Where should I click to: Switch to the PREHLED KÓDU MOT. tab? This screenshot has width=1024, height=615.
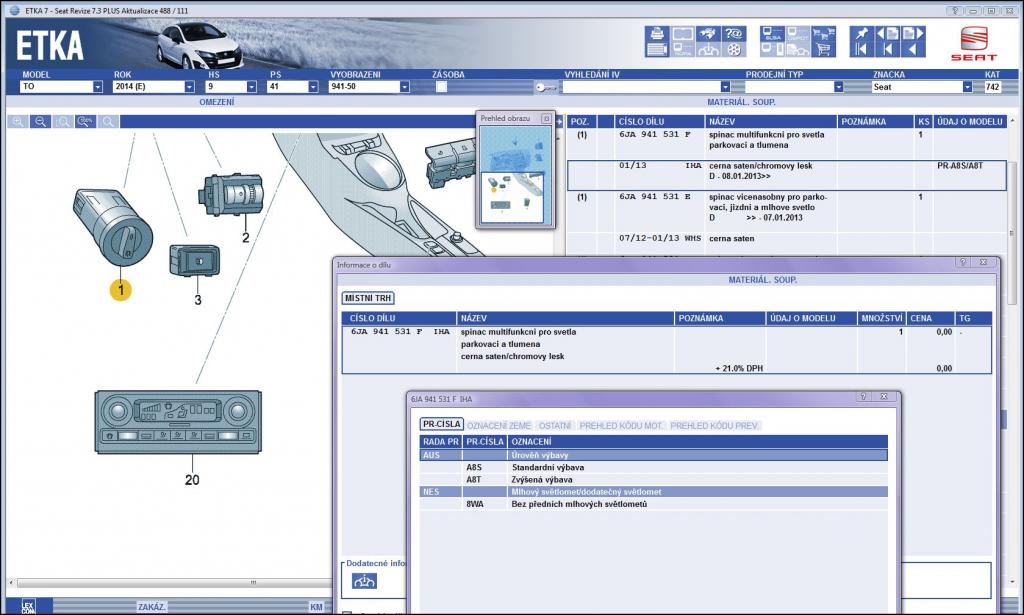click(621, 426)
